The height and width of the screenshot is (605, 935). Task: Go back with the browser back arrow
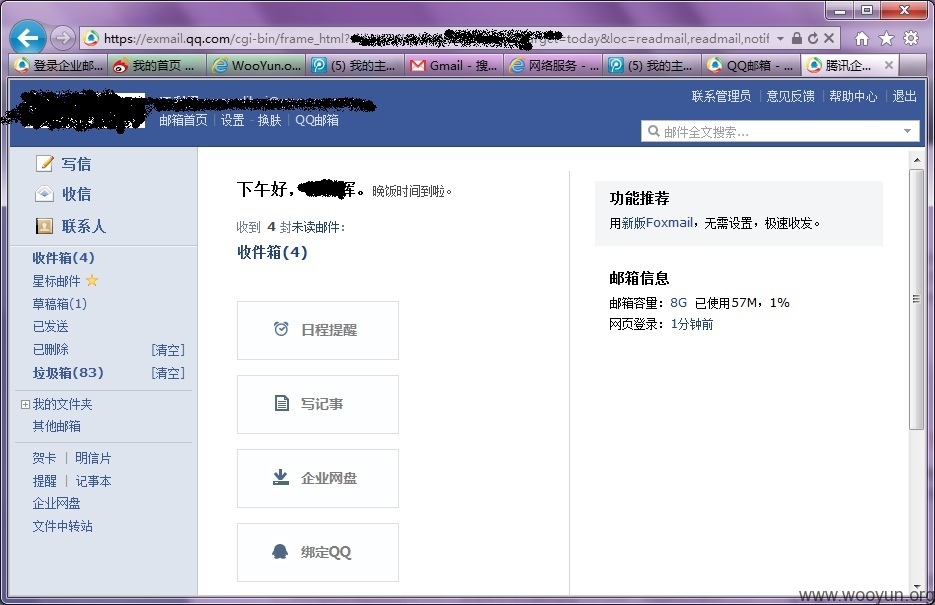click(x=27, y=38)
